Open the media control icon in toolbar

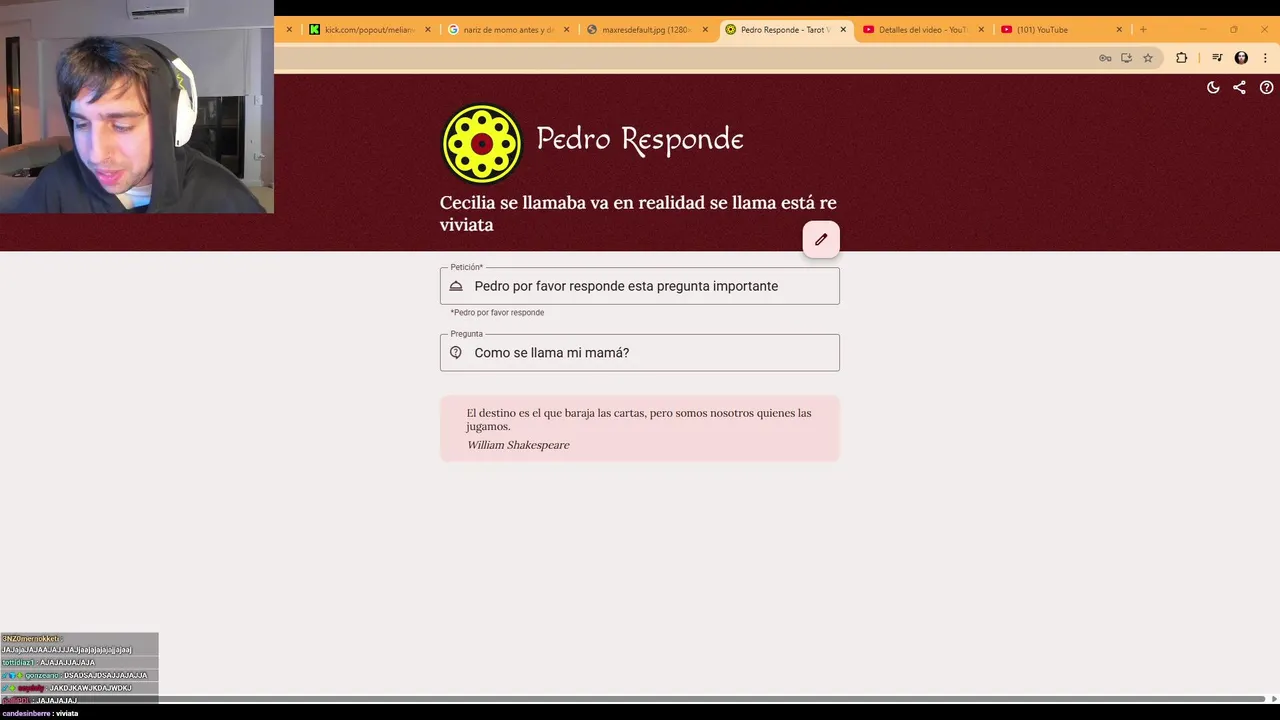tap(1217, 58)
